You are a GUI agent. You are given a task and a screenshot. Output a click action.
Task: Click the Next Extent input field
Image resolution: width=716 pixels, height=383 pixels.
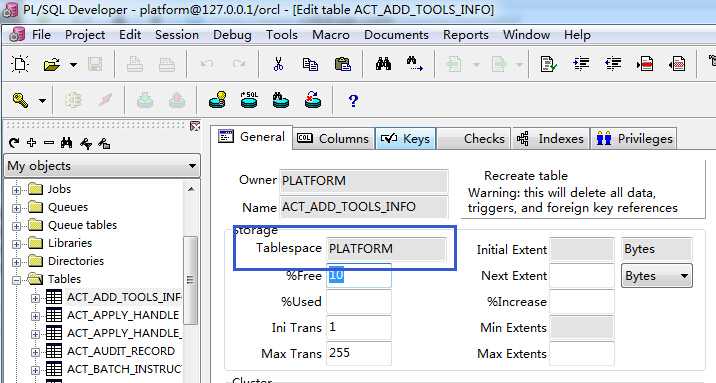[x=581, y=276]
